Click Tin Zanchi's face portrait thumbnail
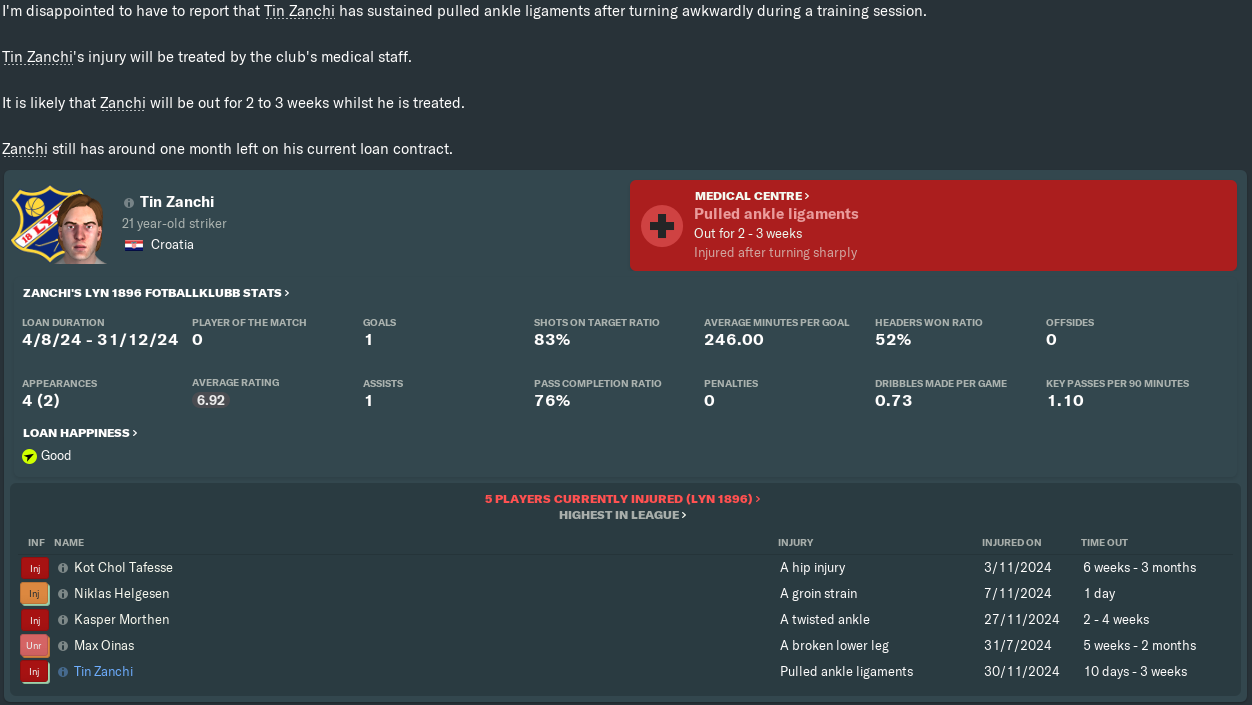The image size is (1252, 705). tap(80, 228)
